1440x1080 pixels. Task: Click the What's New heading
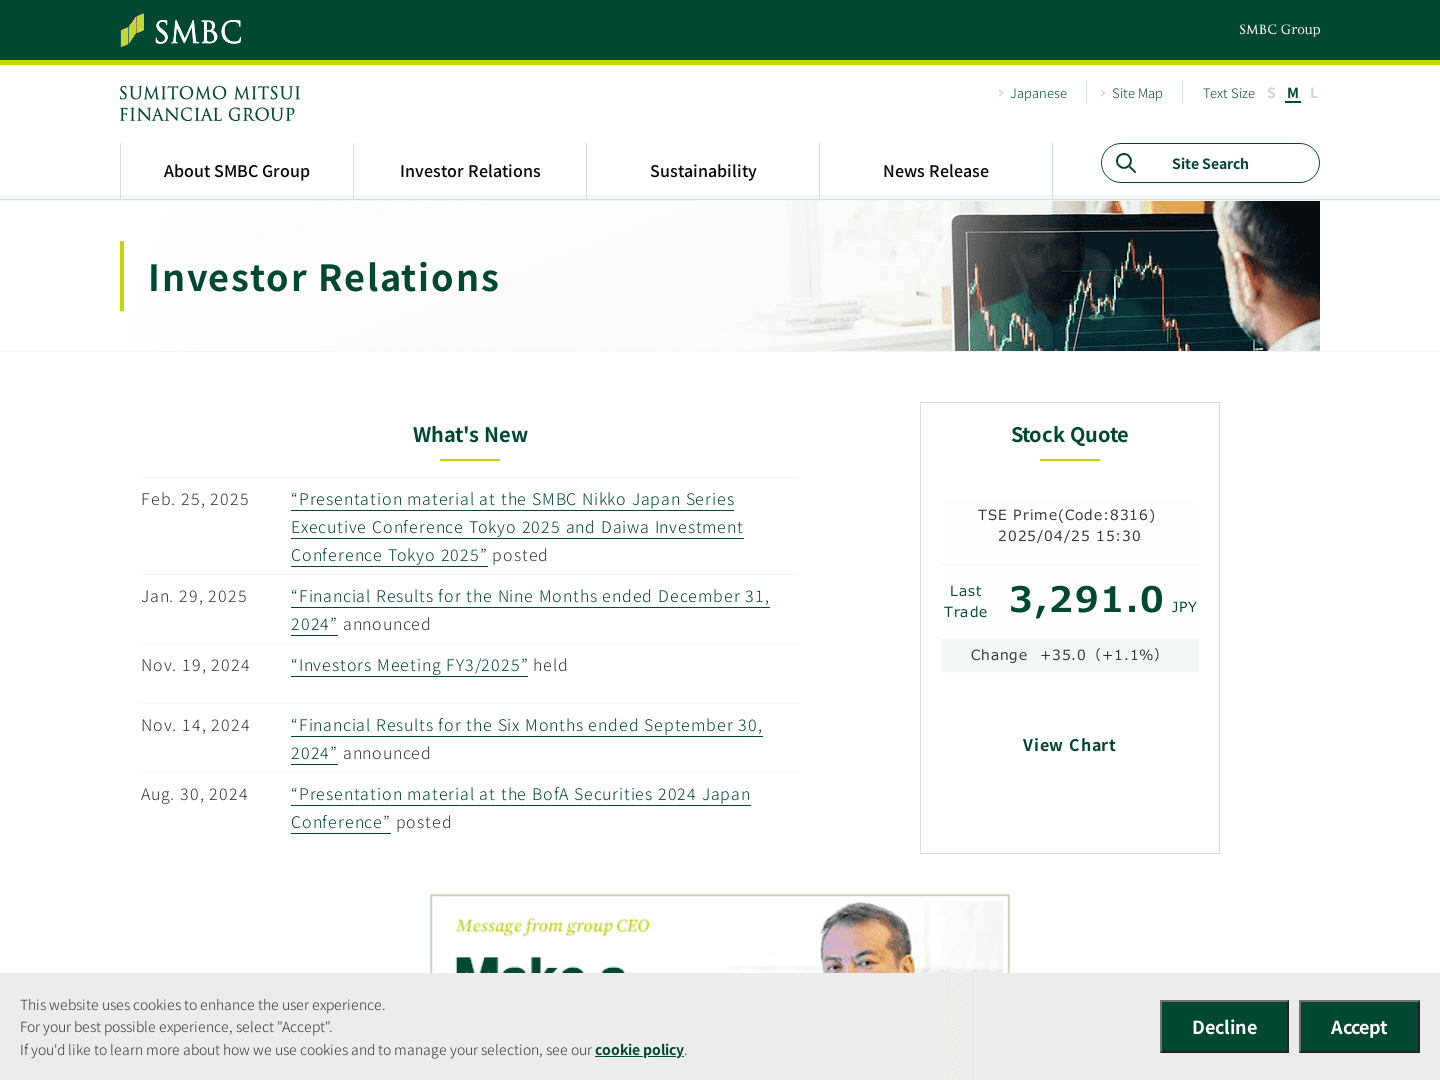tap(470, 435)
